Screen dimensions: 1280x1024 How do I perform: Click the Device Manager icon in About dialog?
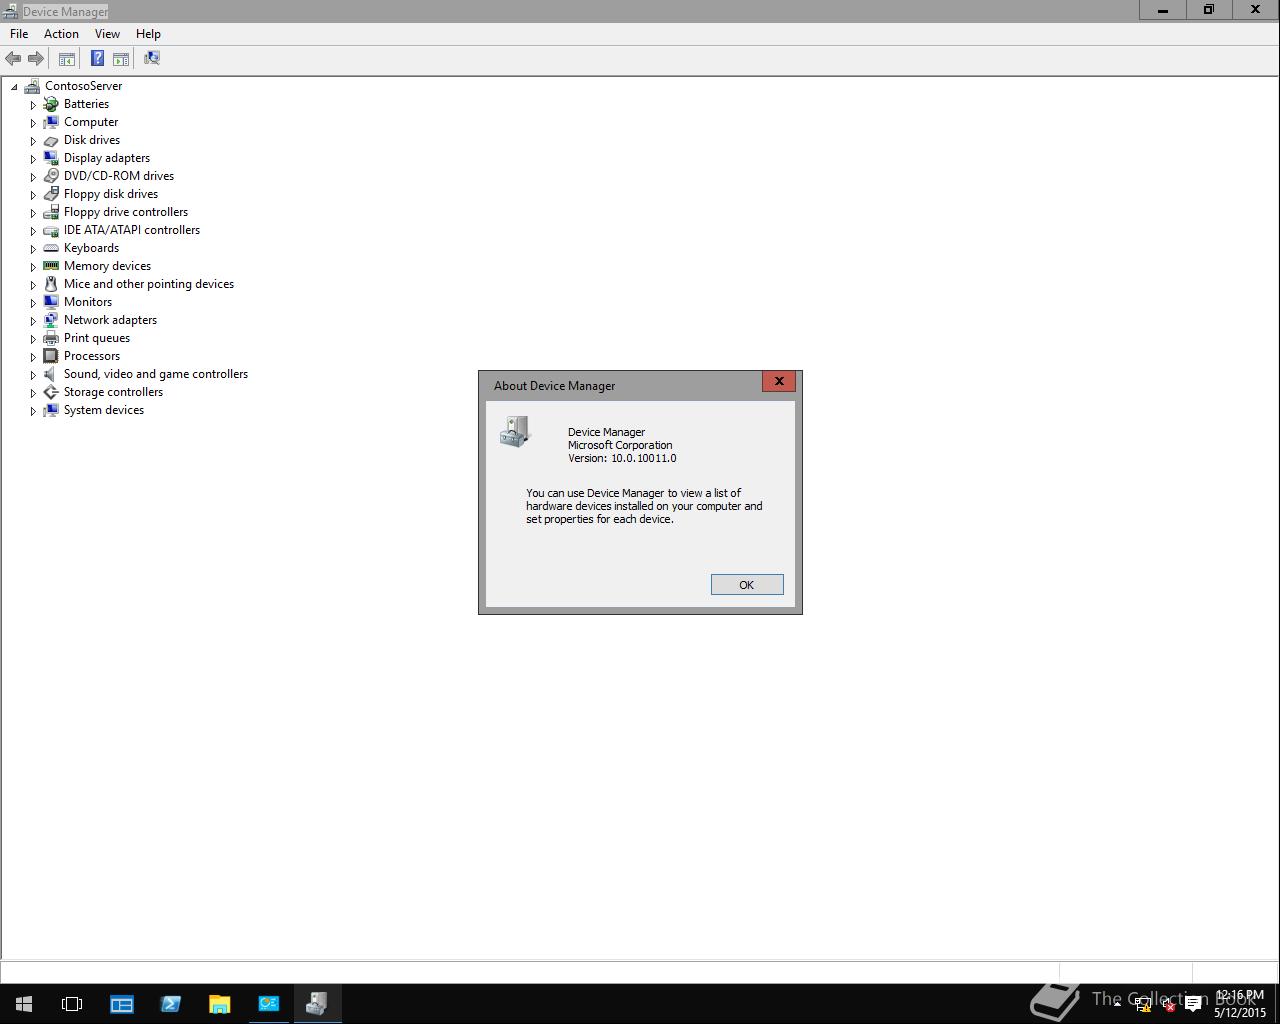click(515, 432)
